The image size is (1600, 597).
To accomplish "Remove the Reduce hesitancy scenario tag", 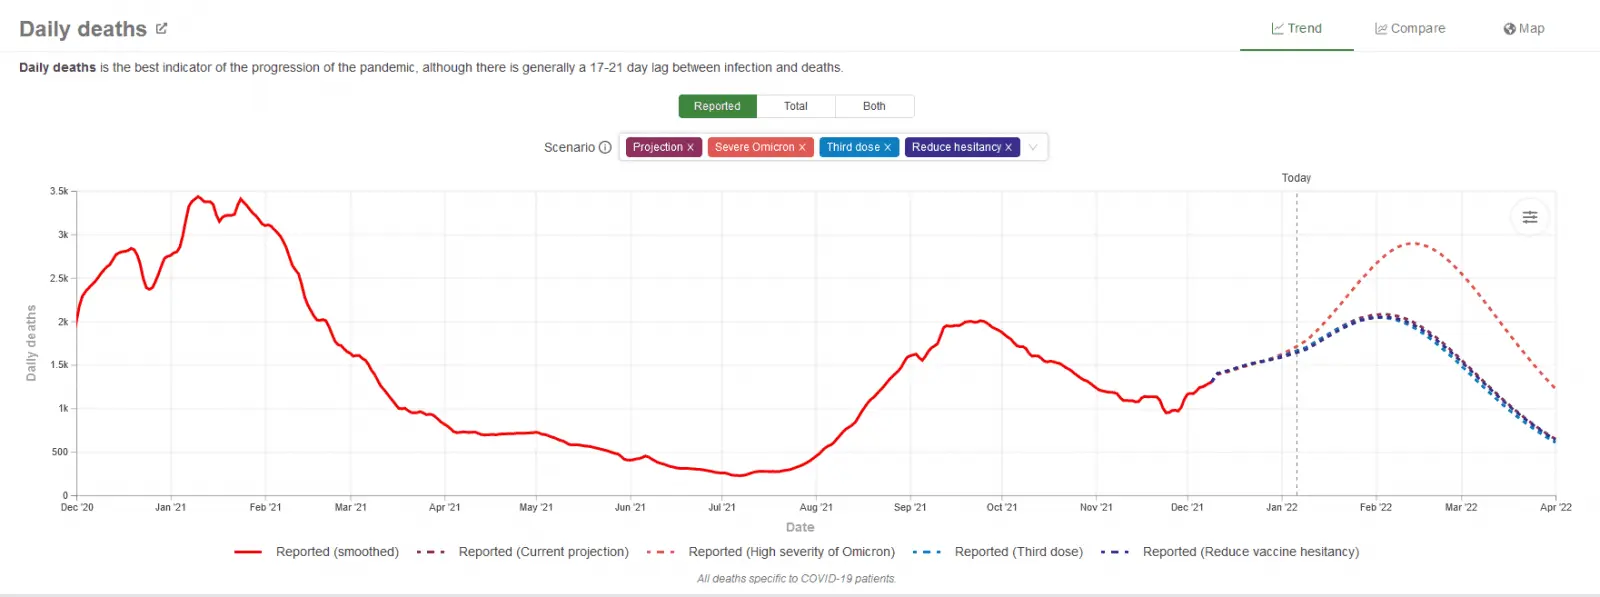I will (1008, 147).
